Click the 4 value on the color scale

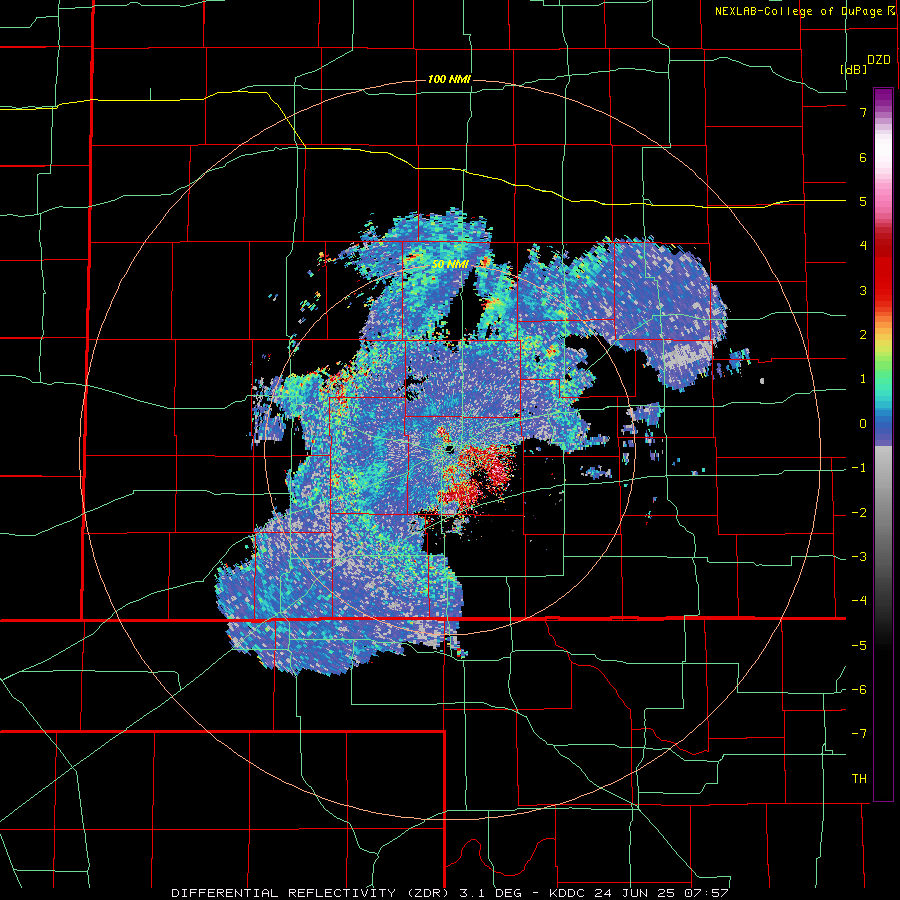863,246
